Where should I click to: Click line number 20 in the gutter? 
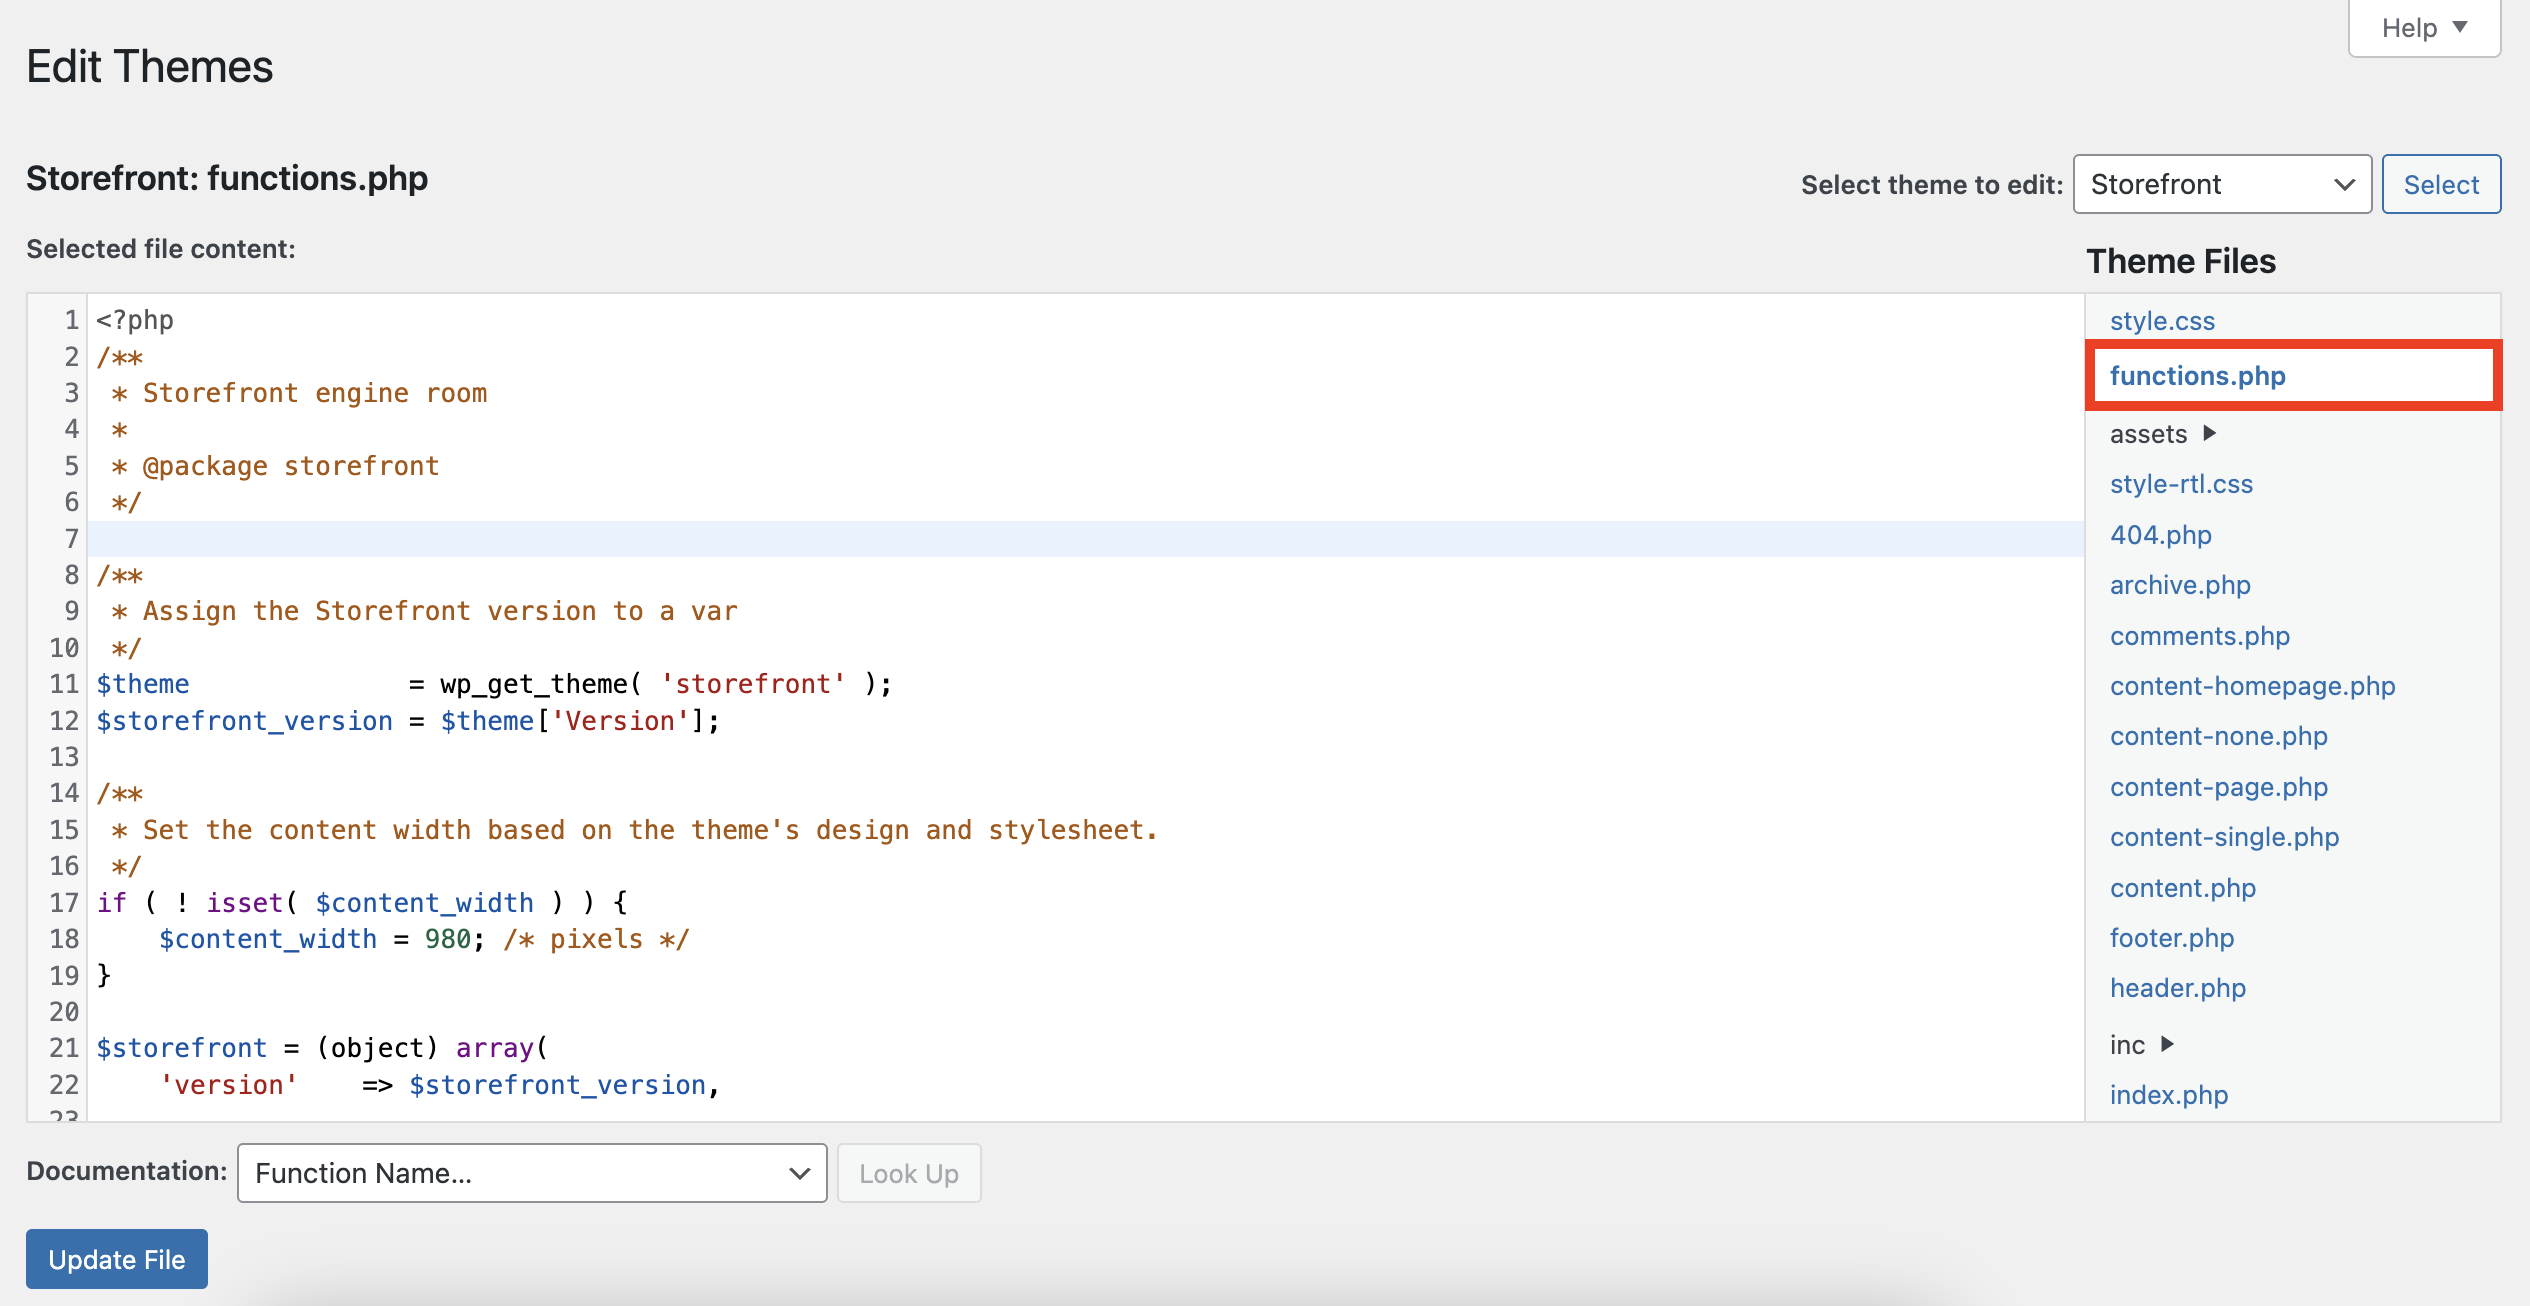tap(64, 1012)
